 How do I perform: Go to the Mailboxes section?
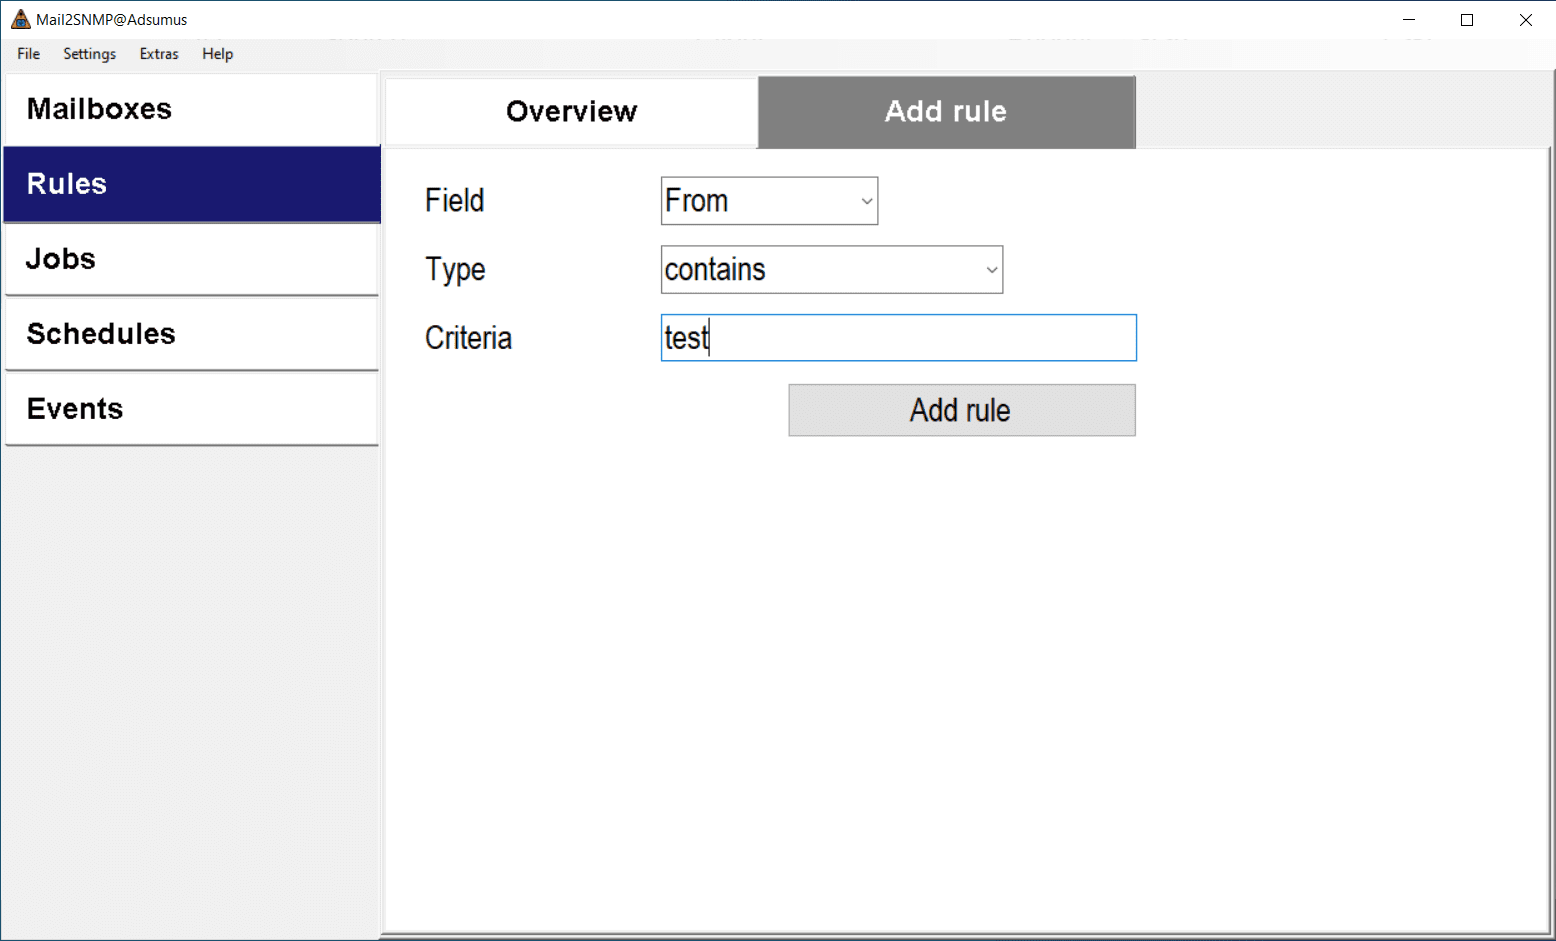coord(191,109)
